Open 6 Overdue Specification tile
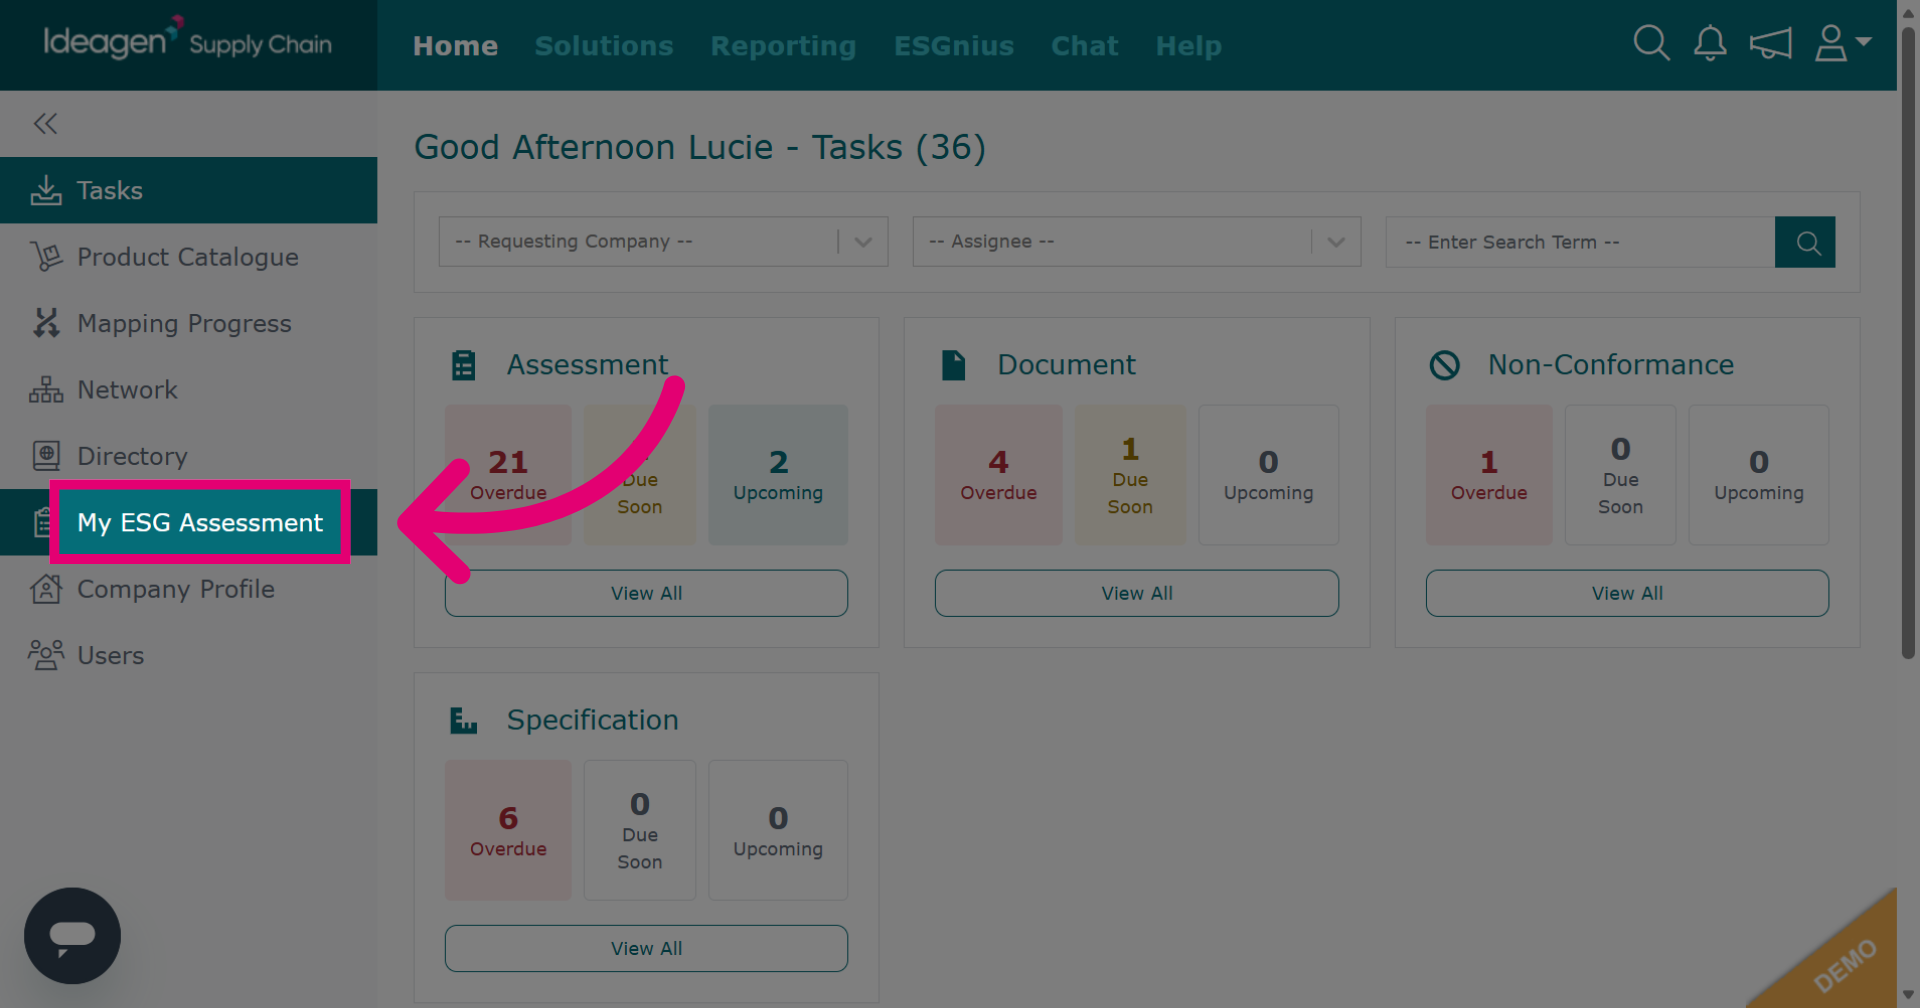The image size is (1920, 1008). 508,830
